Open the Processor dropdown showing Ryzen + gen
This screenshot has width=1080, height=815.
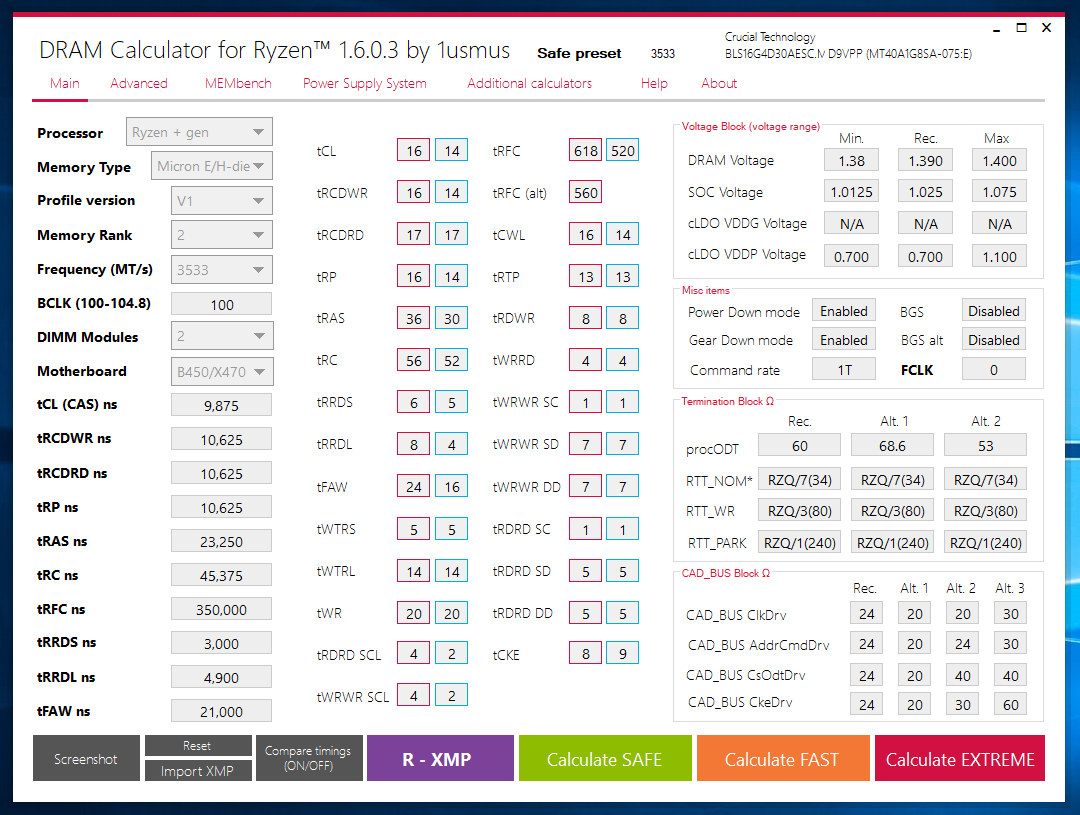tap(199, 132)
